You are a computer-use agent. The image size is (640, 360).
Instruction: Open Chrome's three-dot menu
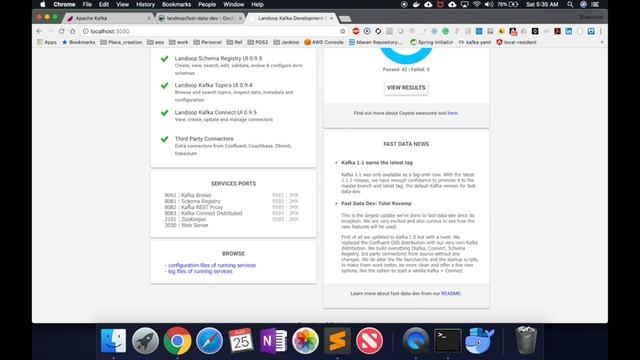601,31
